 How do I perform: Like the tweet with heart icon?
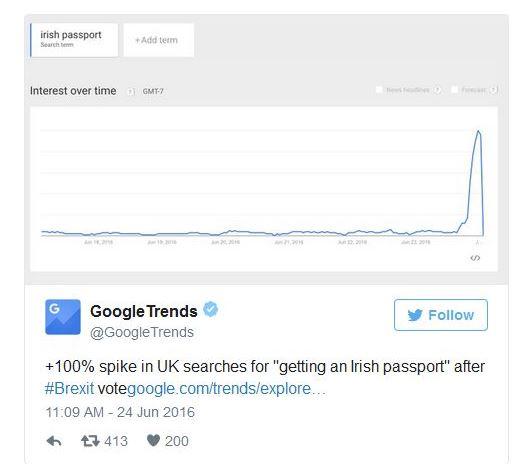pyautogui.click(x=153, y=441)
